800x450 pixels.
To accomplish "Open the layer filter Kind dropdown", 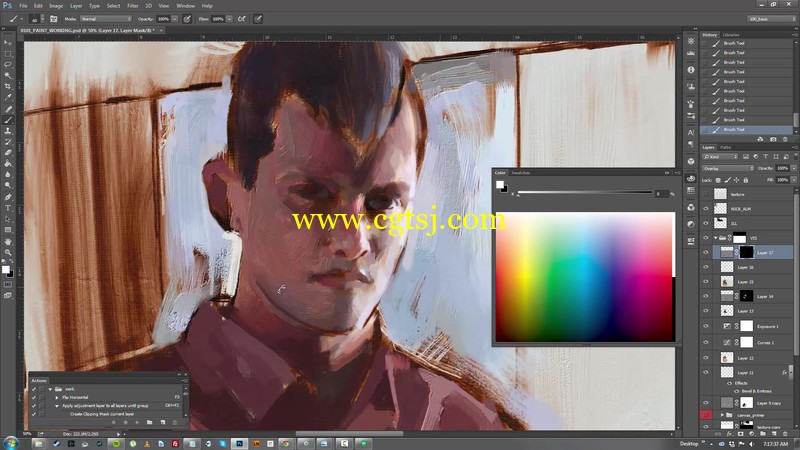I will pyautogui.click(x=720, y=157).
